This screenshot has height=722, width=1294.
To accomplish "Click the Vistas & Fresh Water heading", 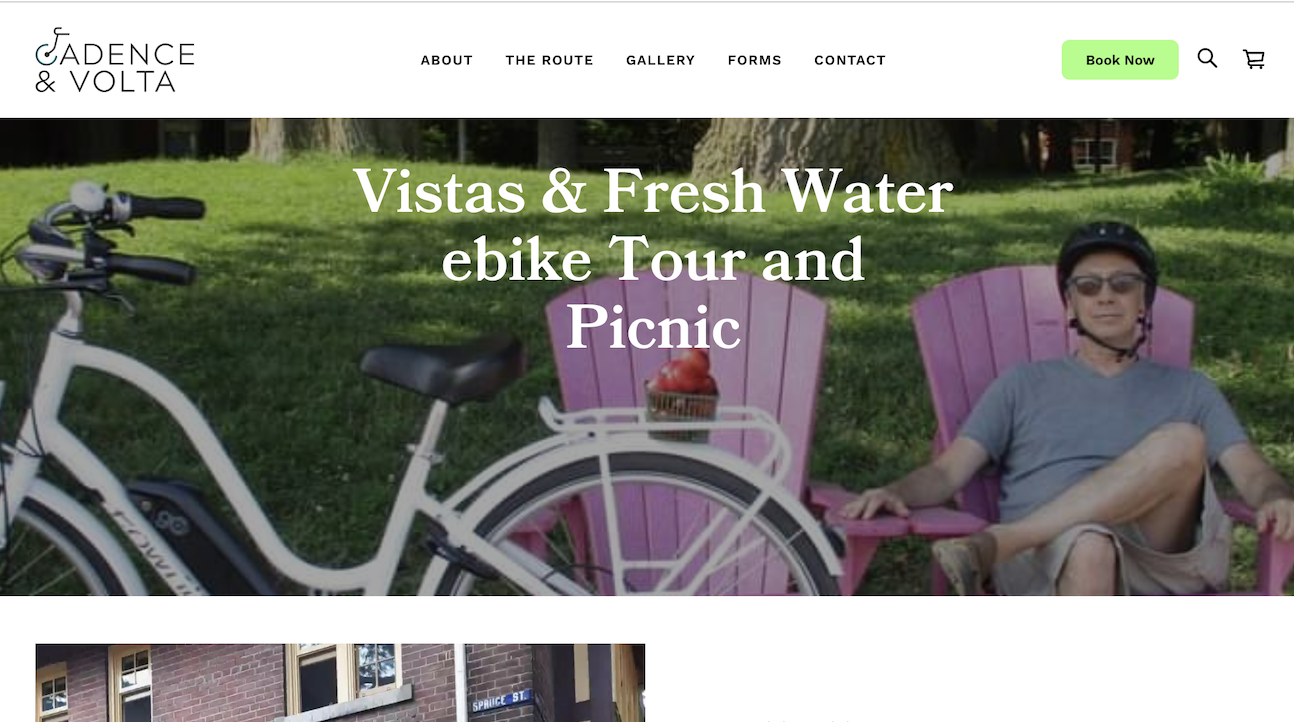I will (x=653, y=258).
